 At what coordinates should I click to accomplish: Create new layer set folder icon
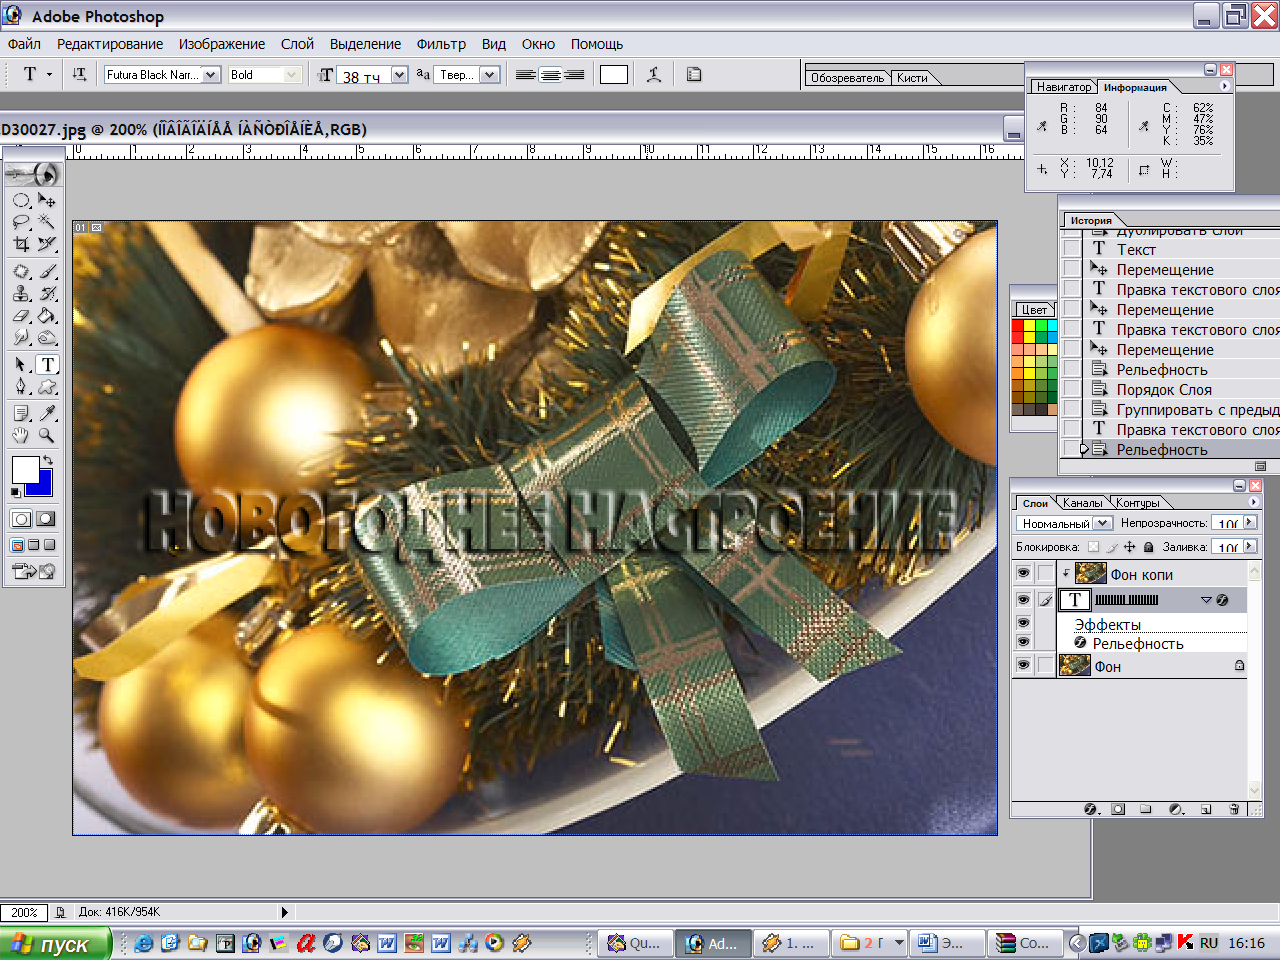[1146, 809]
